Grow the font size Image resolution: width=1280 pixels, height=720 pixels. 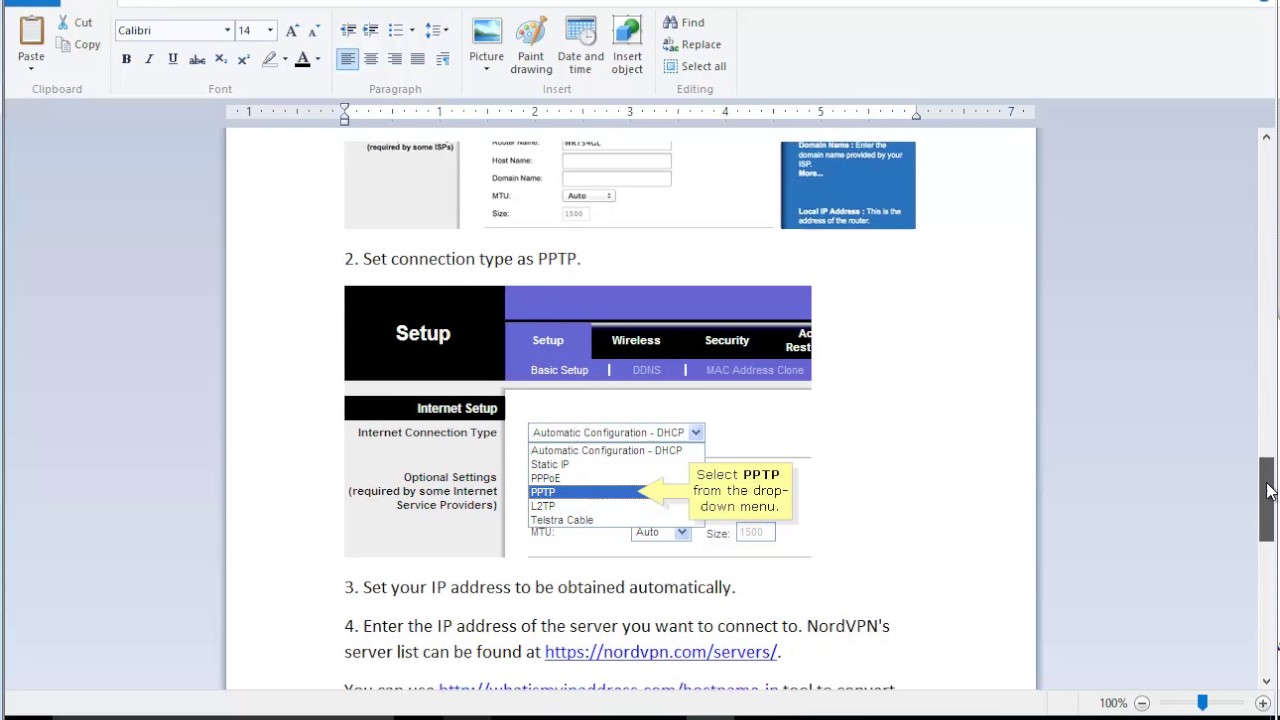pyautogui.click(x=292, y=30)
